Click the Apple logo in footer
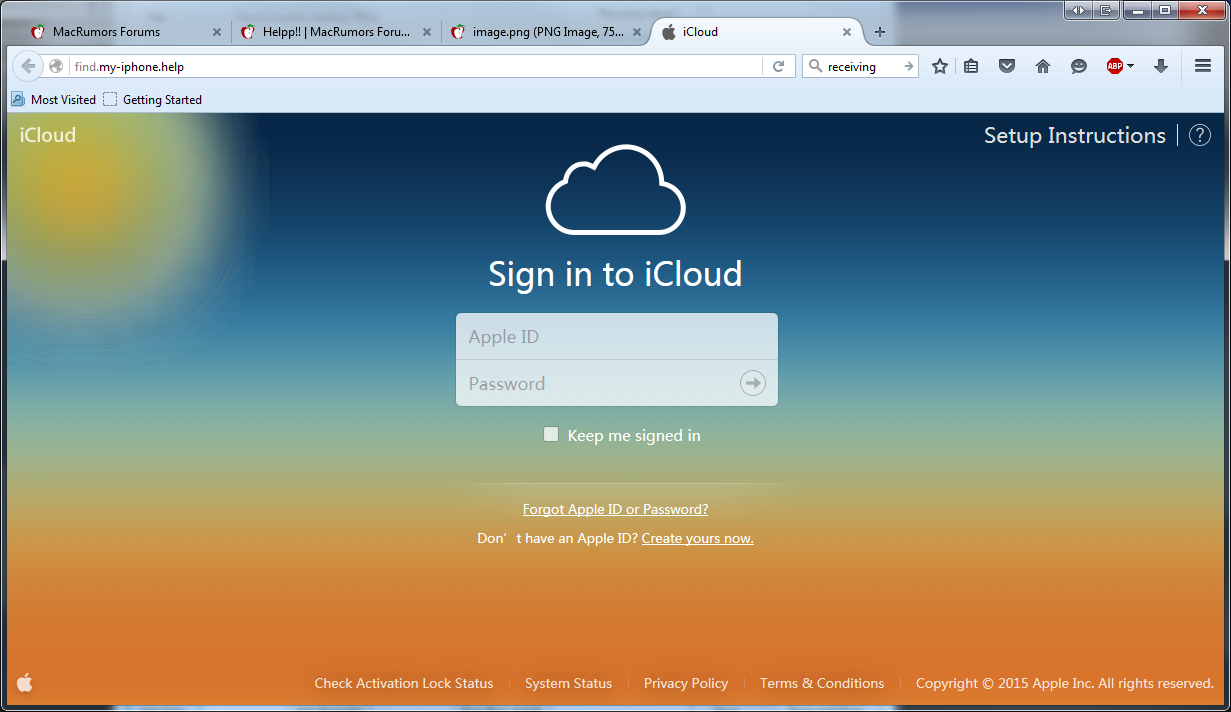The width and height of the screenshot is (1231, 712). pos(25,683)
